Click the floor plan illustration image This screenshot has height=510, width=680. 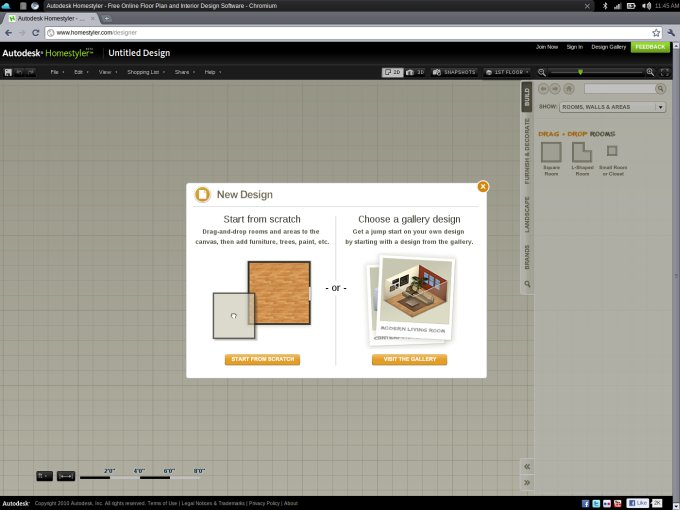262,300
